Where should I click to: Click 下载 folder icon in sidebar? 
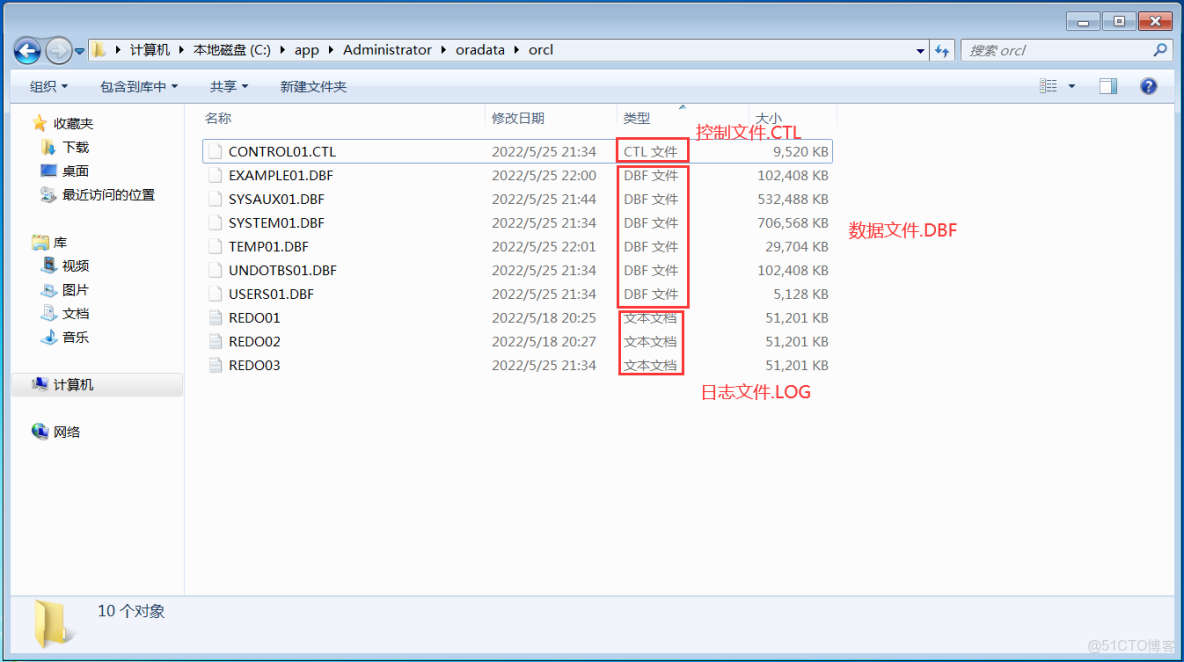[x=48, y=147]
